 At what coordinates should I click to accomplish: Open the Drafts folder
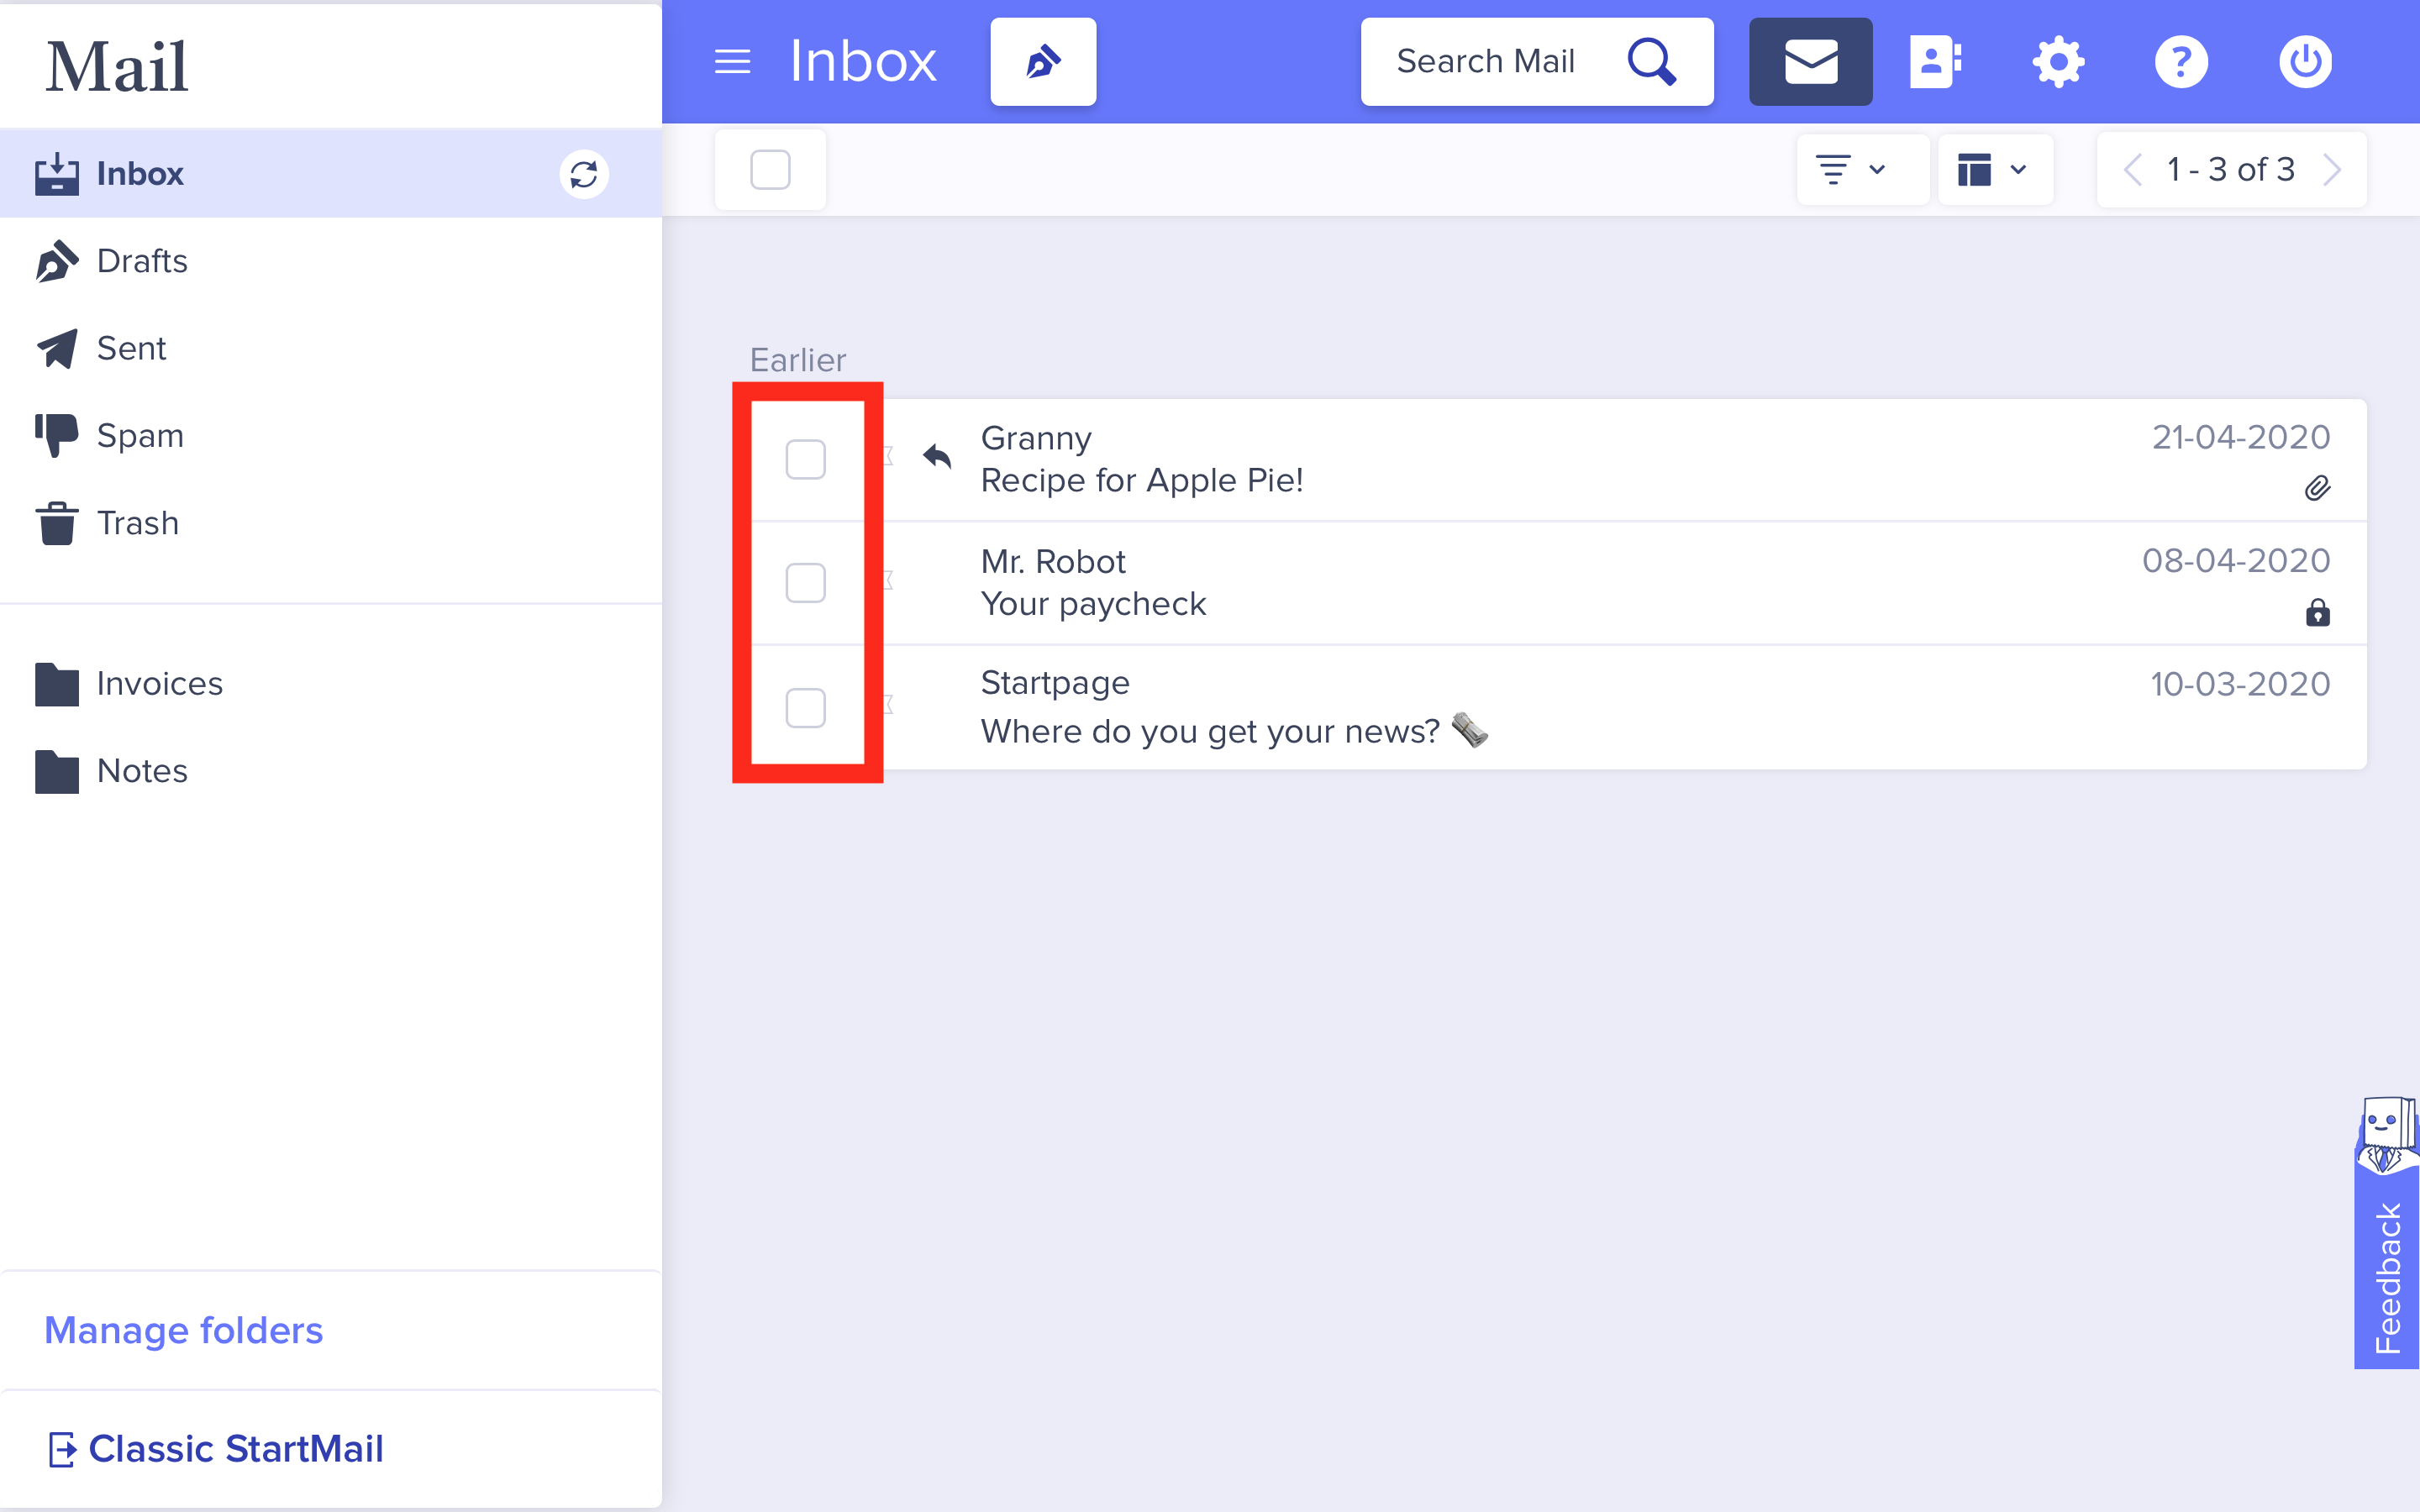141,261
